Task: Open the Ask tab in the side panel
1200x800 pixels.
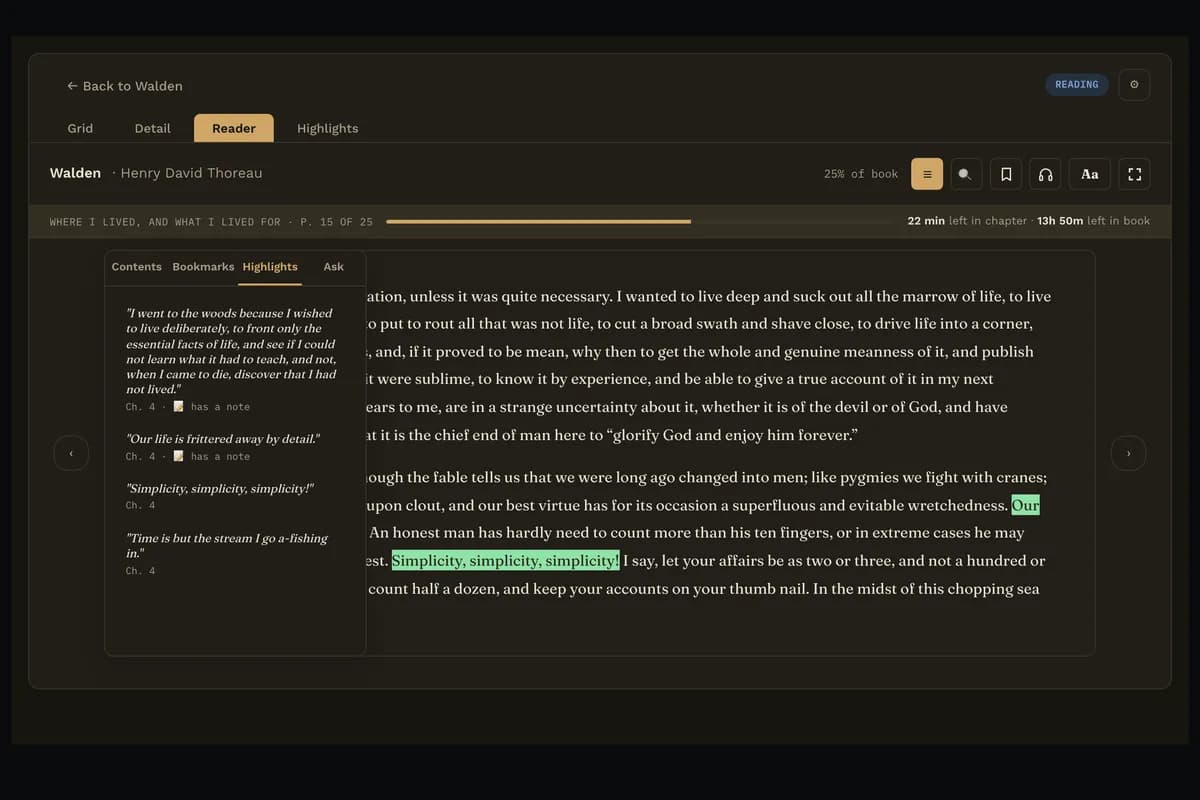Action: [334, 267]
